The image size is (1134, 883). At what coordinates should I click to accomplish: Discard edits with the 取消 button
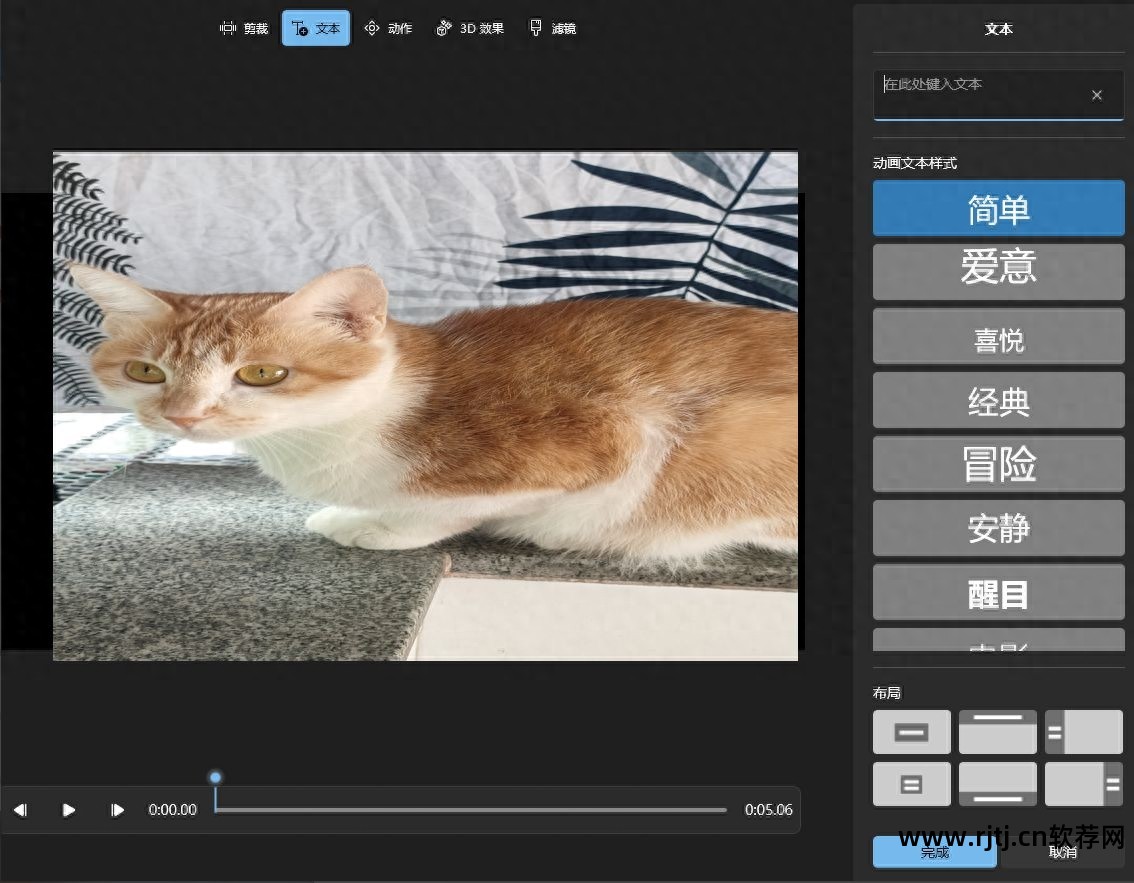[x=1062, y=852]
